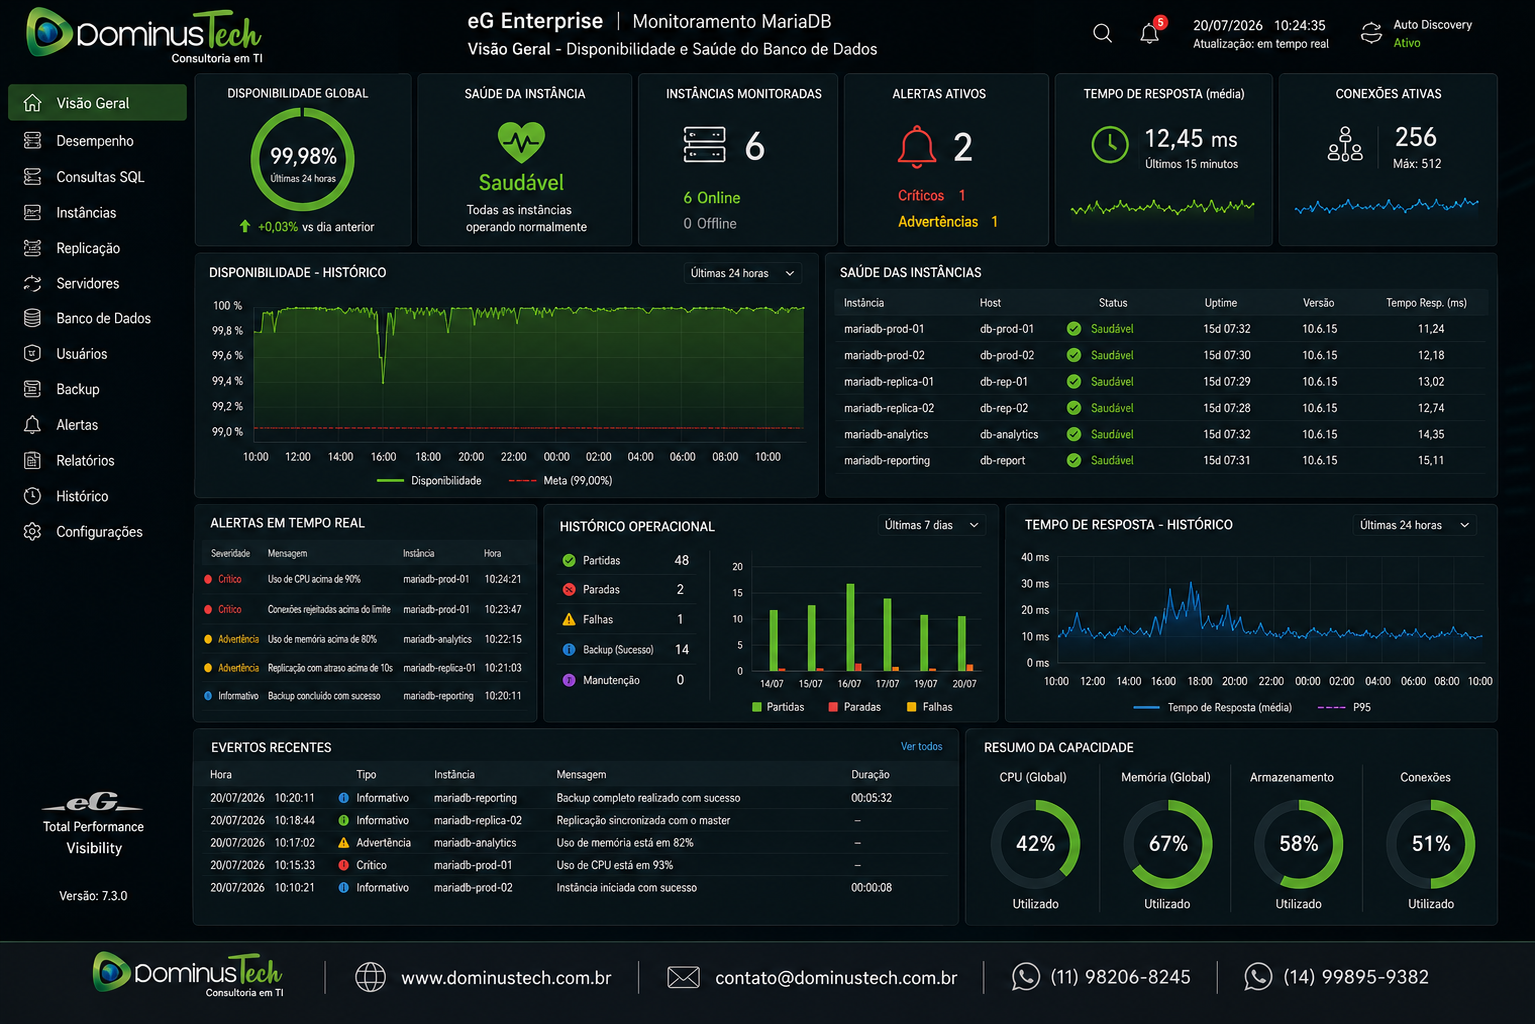Click the red bell in Alertas Ativos
Image resolution: width=1535 pixels, height=1024 pixels.
tap(916, 147)
